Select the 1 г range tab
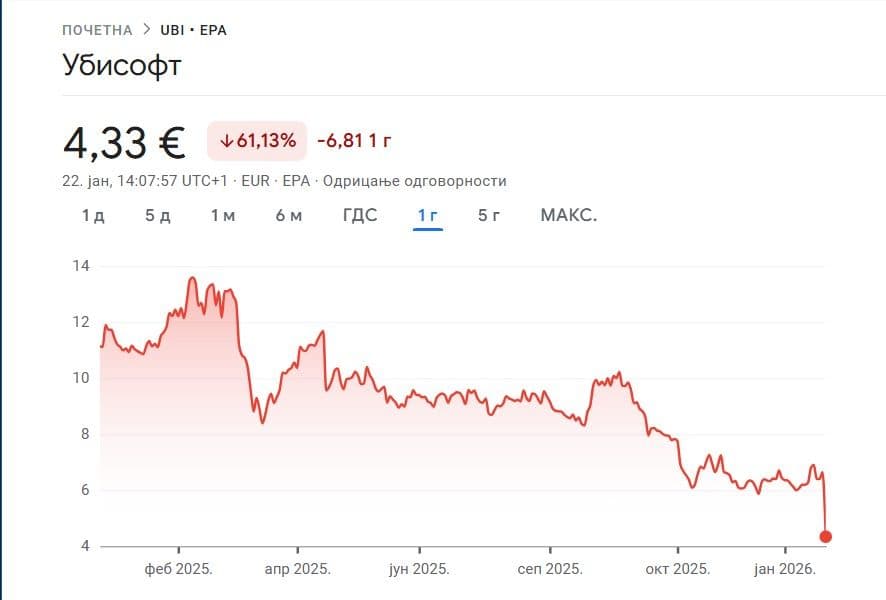The height and width of the screenshot is (600, 886). point(428,215)
